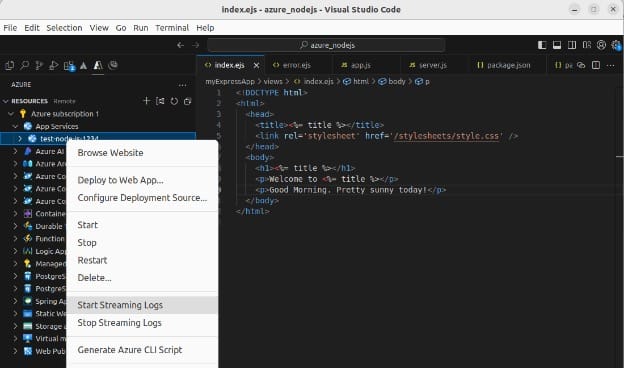
Task: Expand the Logic App tree node
Action: click(x=15, y=251)
